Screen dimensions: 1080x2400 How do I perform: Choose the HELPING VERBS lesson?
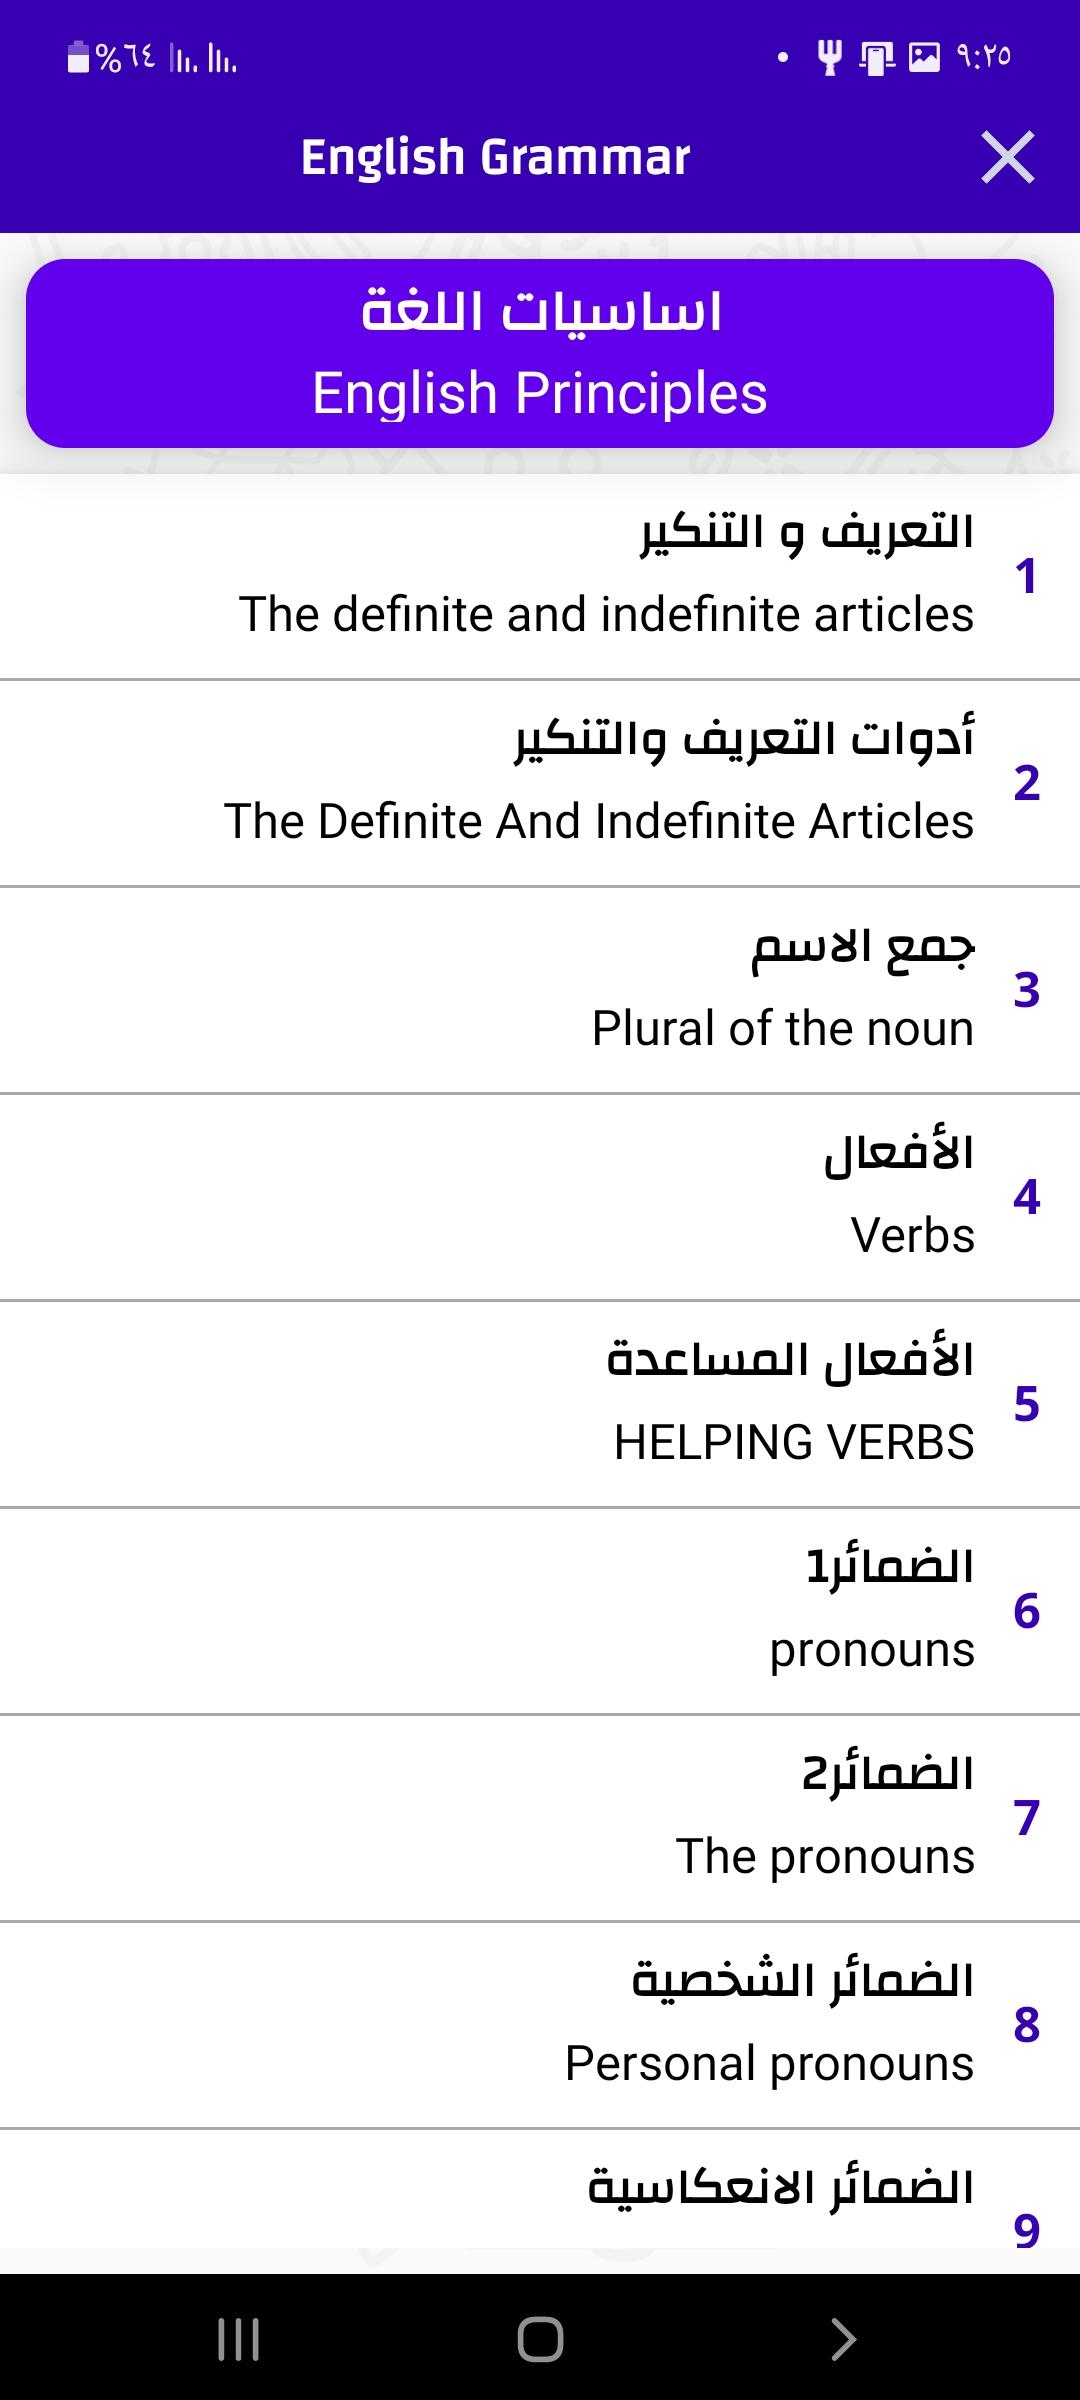tap(540, 1404)
